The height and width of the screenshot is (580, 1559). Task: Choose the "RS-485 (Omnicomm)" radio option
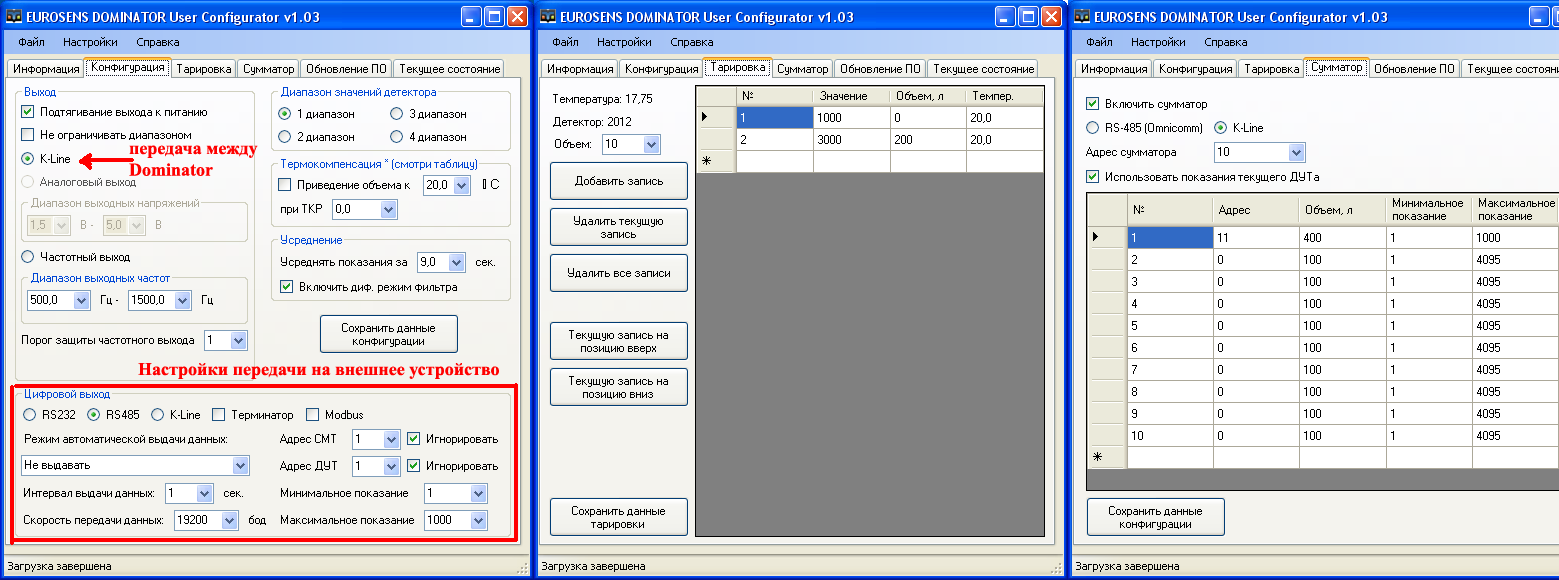[x=1093, y=128]
